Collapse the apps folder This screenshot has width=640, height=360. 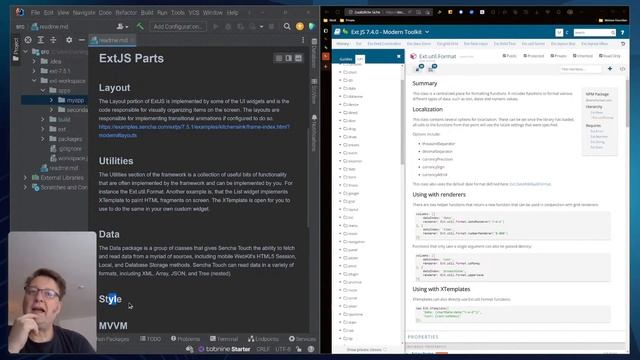coord(43,90)
